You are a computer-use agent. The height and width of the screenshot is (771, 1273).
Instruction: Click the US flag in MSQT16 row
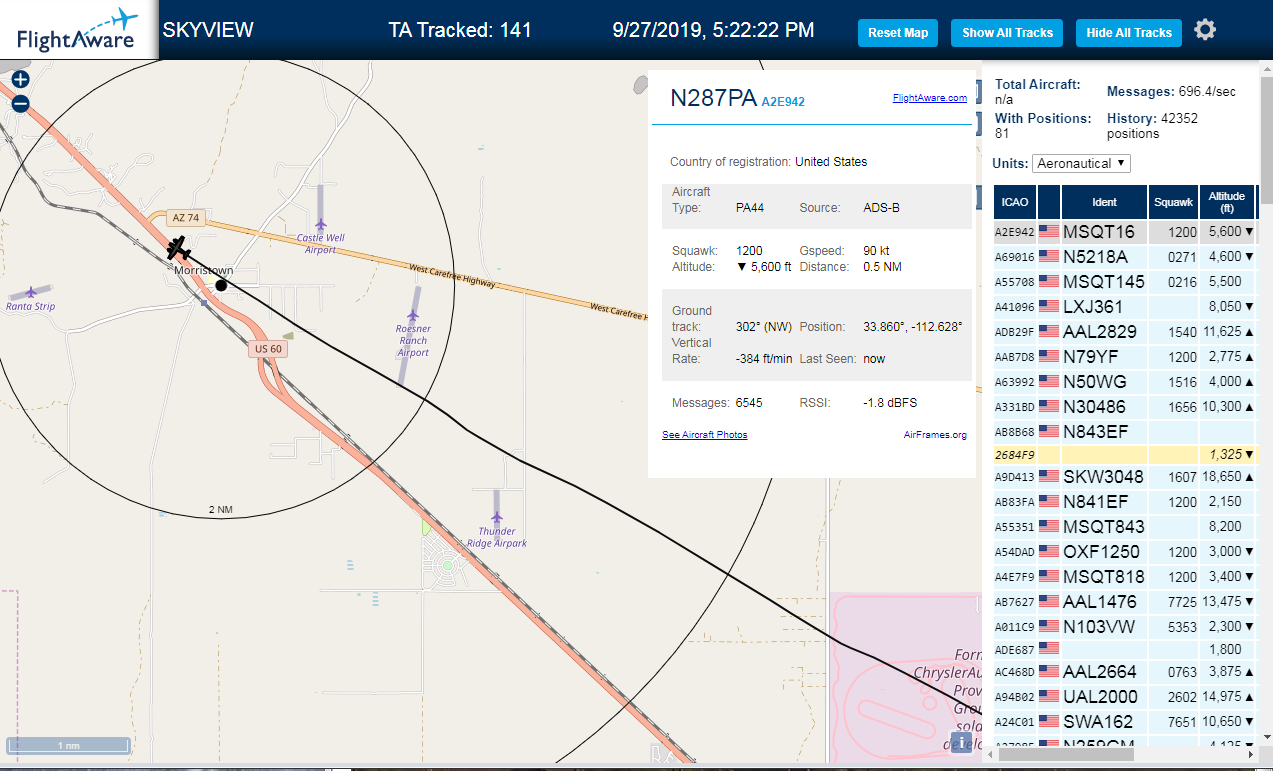click(x=1049, y=232)
